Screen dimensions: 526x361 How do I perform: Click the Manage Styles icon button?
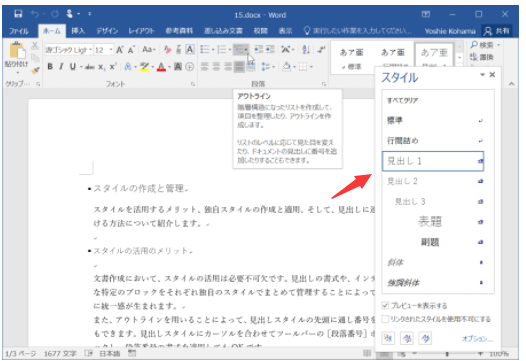426,338
